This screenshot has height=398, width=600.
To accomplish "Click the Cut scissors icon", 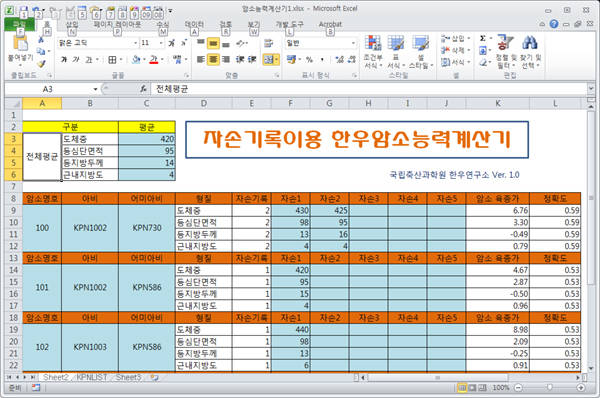I will pos(41,40).
